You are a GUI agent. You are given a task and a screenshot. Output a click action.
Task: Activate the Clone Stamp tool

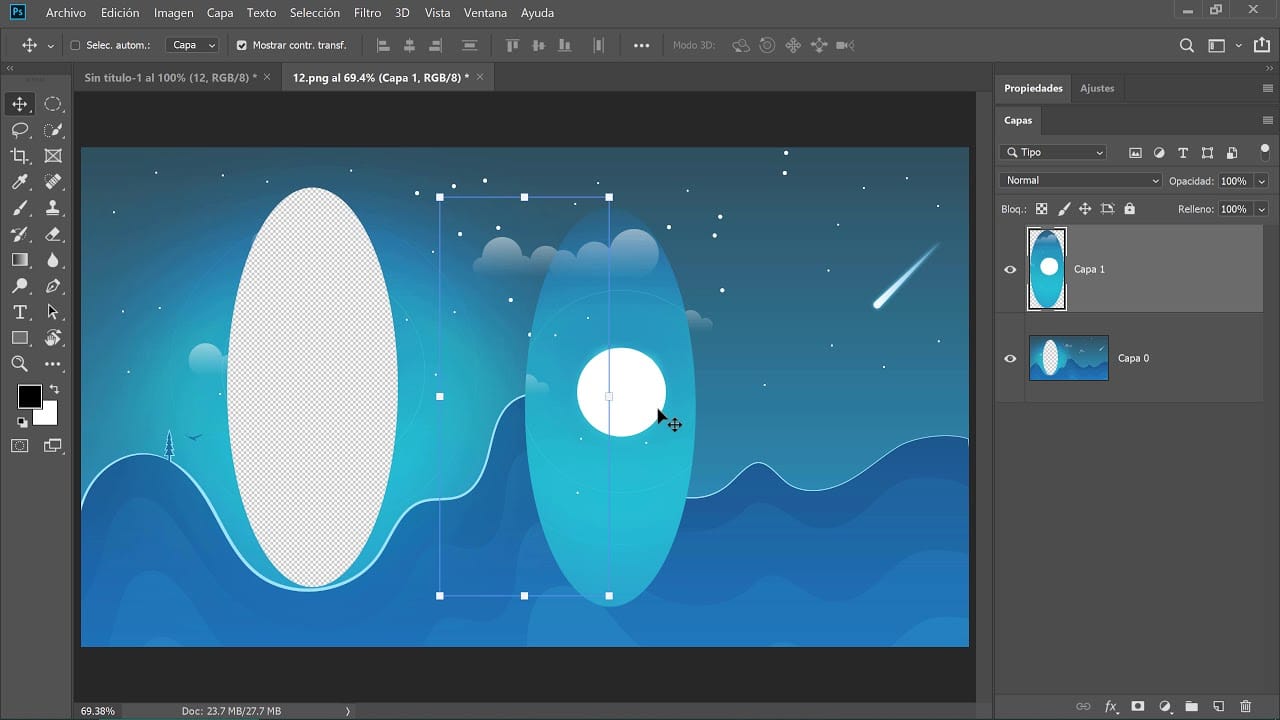coord(53,208)
